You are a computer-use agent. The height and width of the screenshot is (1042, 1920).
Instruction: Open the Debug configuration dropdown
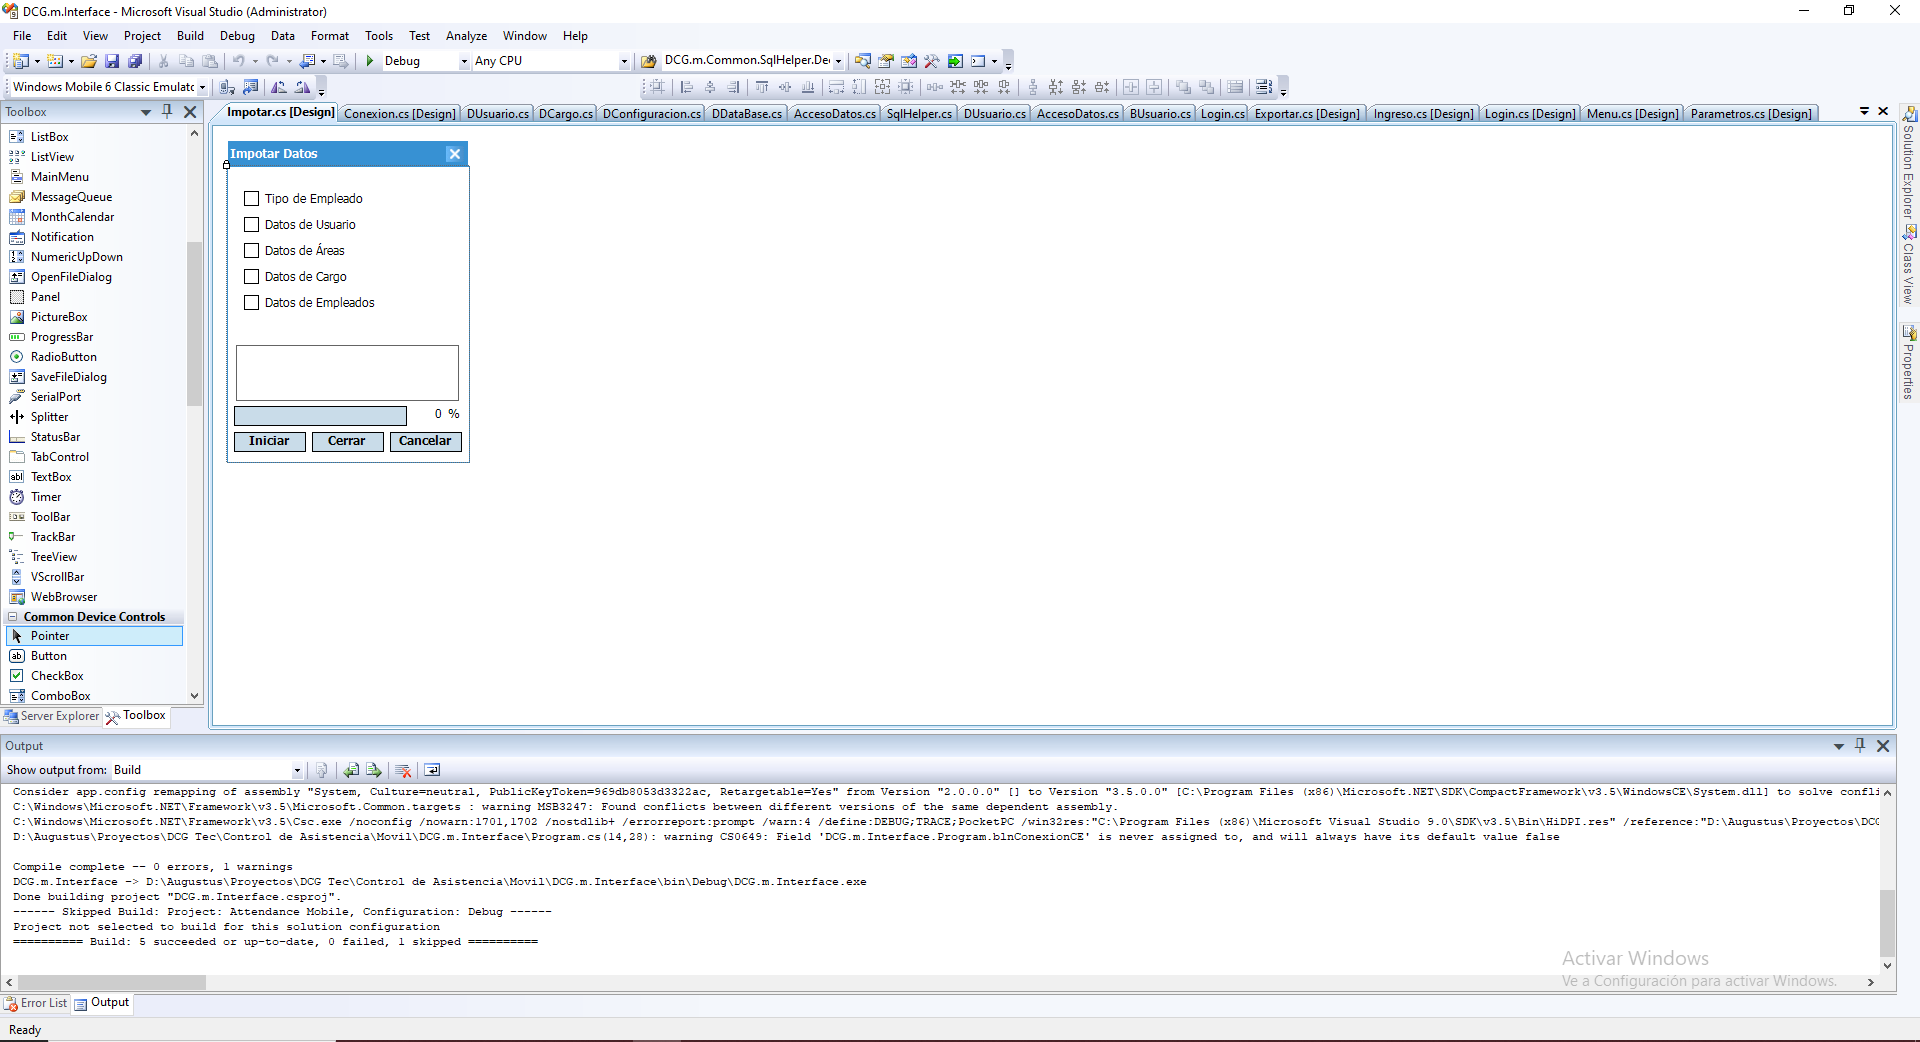[463, 61]
